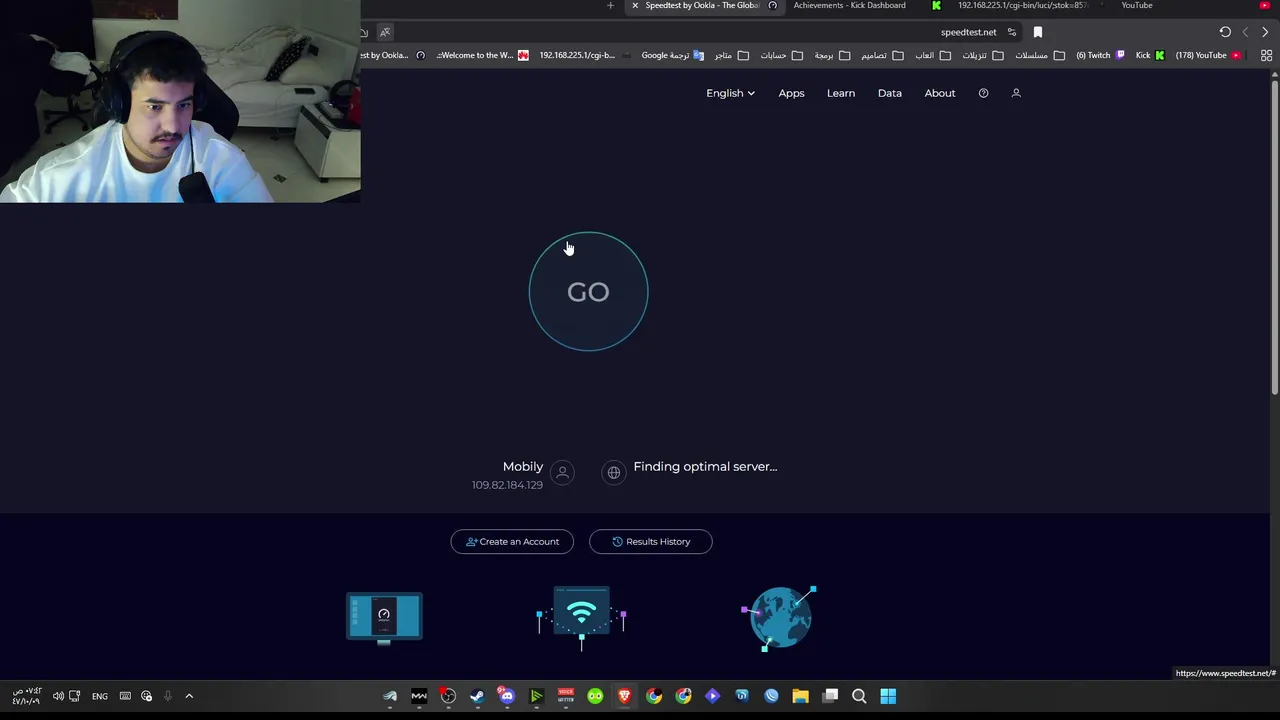Open taskbar search magnifier icon
This screenshot has width=1280, height=720.
coord(859,696)
